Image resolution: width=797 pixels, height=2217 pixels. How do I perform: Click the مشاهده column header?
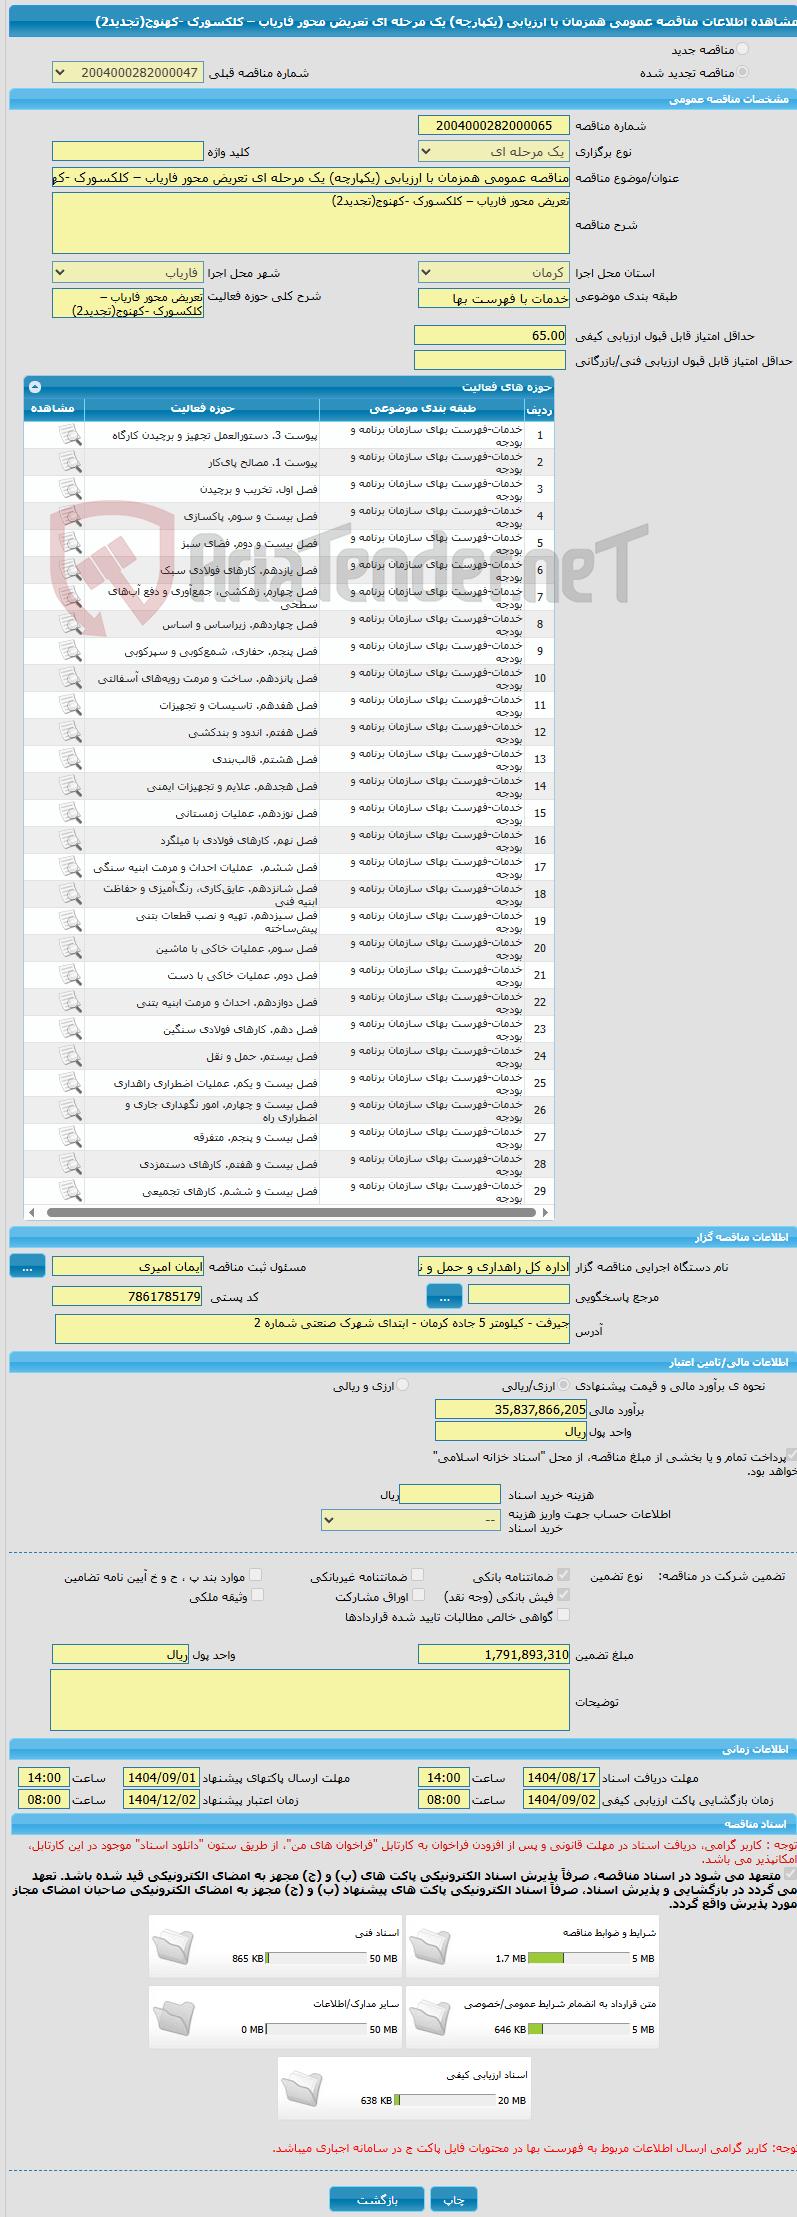coord(53,408)
